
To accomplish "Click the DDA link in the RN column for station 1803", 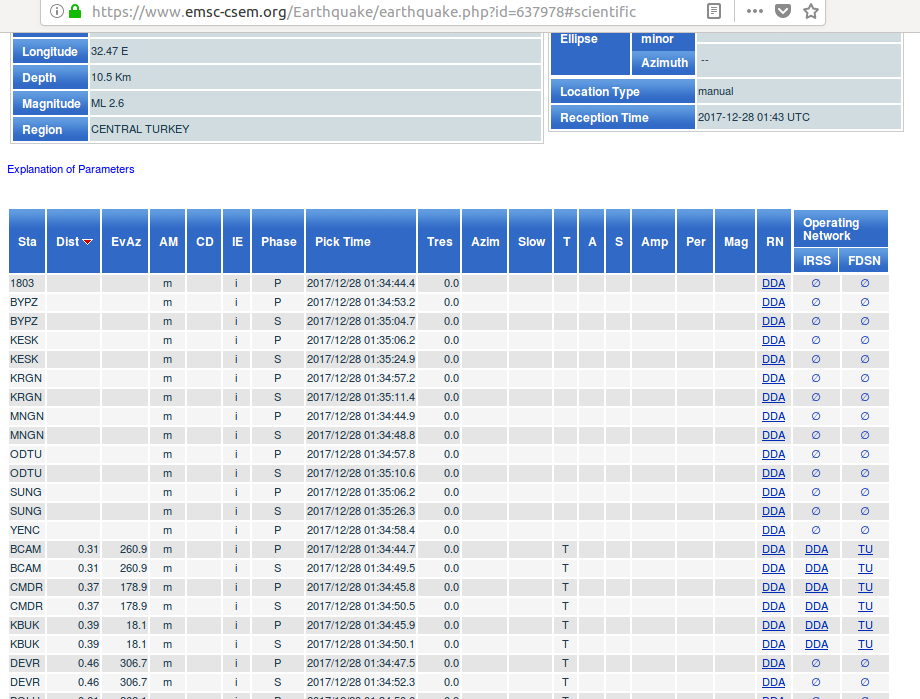I will coord(773,283).
